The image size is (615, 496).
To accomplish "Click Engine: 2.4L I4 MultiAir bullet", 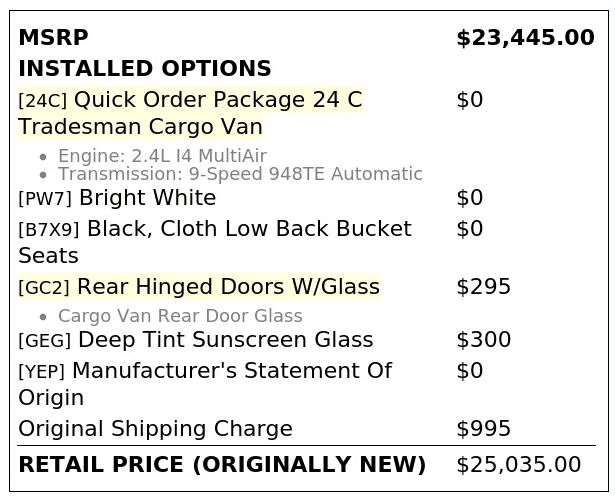I will point(162,156).
